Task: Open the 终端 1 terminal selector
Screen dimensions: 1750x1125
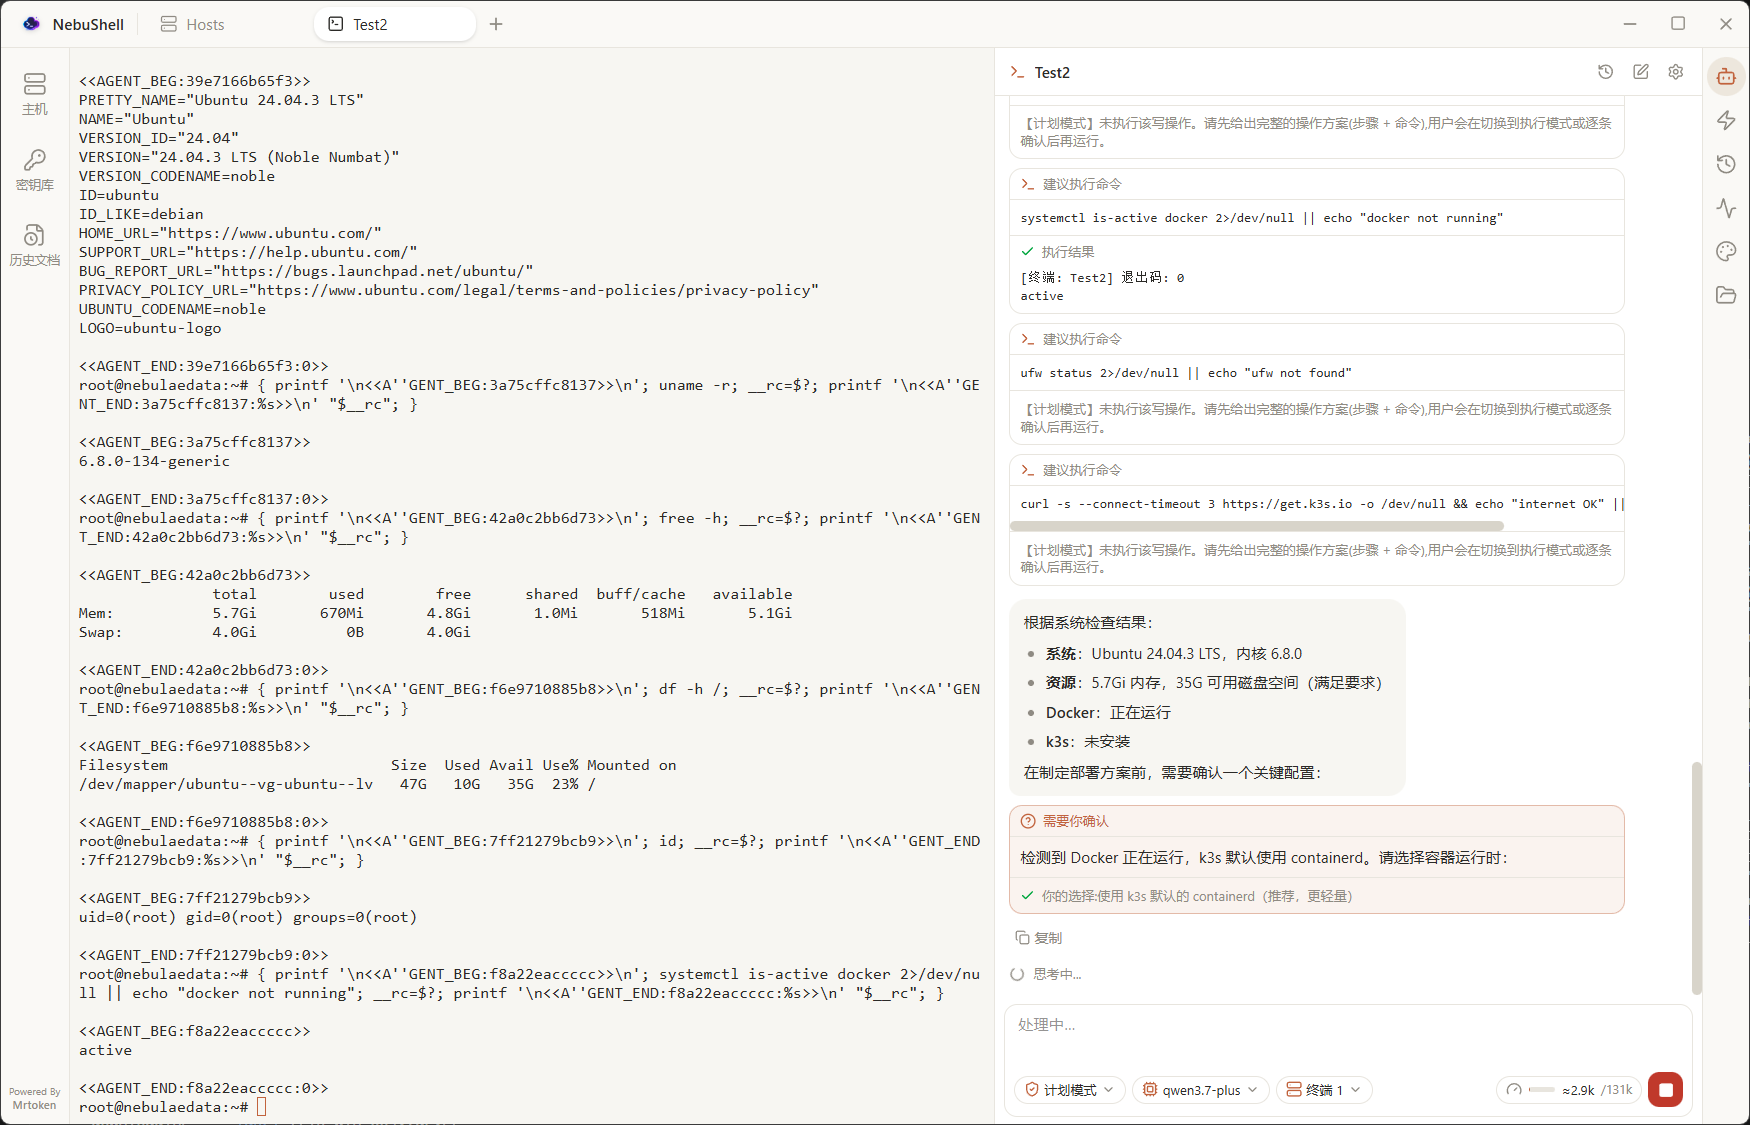Action: coord(1324,1090)
